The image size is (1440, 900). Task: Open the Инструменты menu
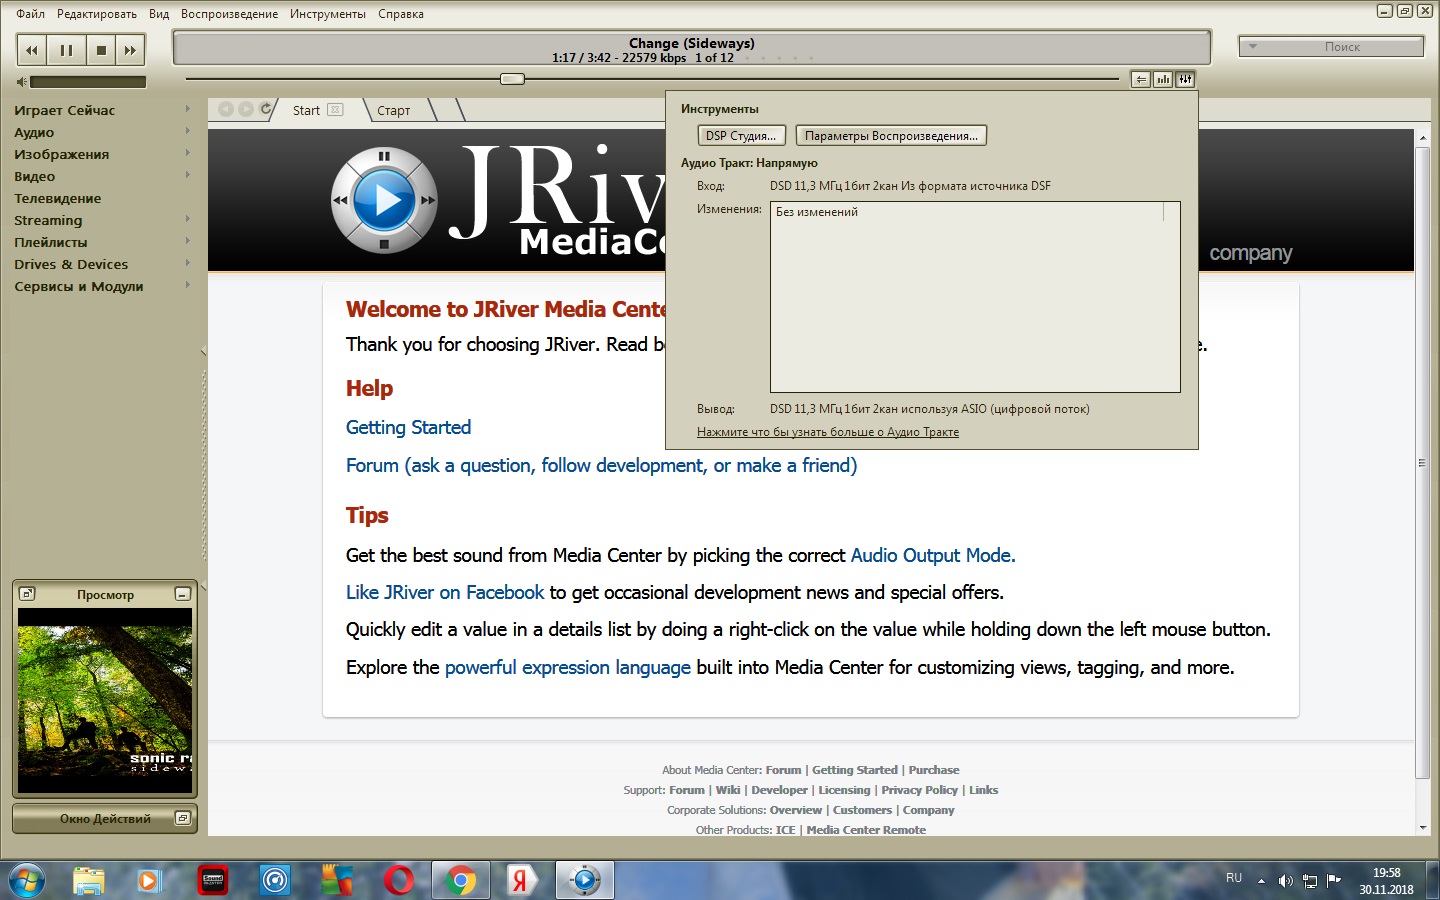point(328,14)
